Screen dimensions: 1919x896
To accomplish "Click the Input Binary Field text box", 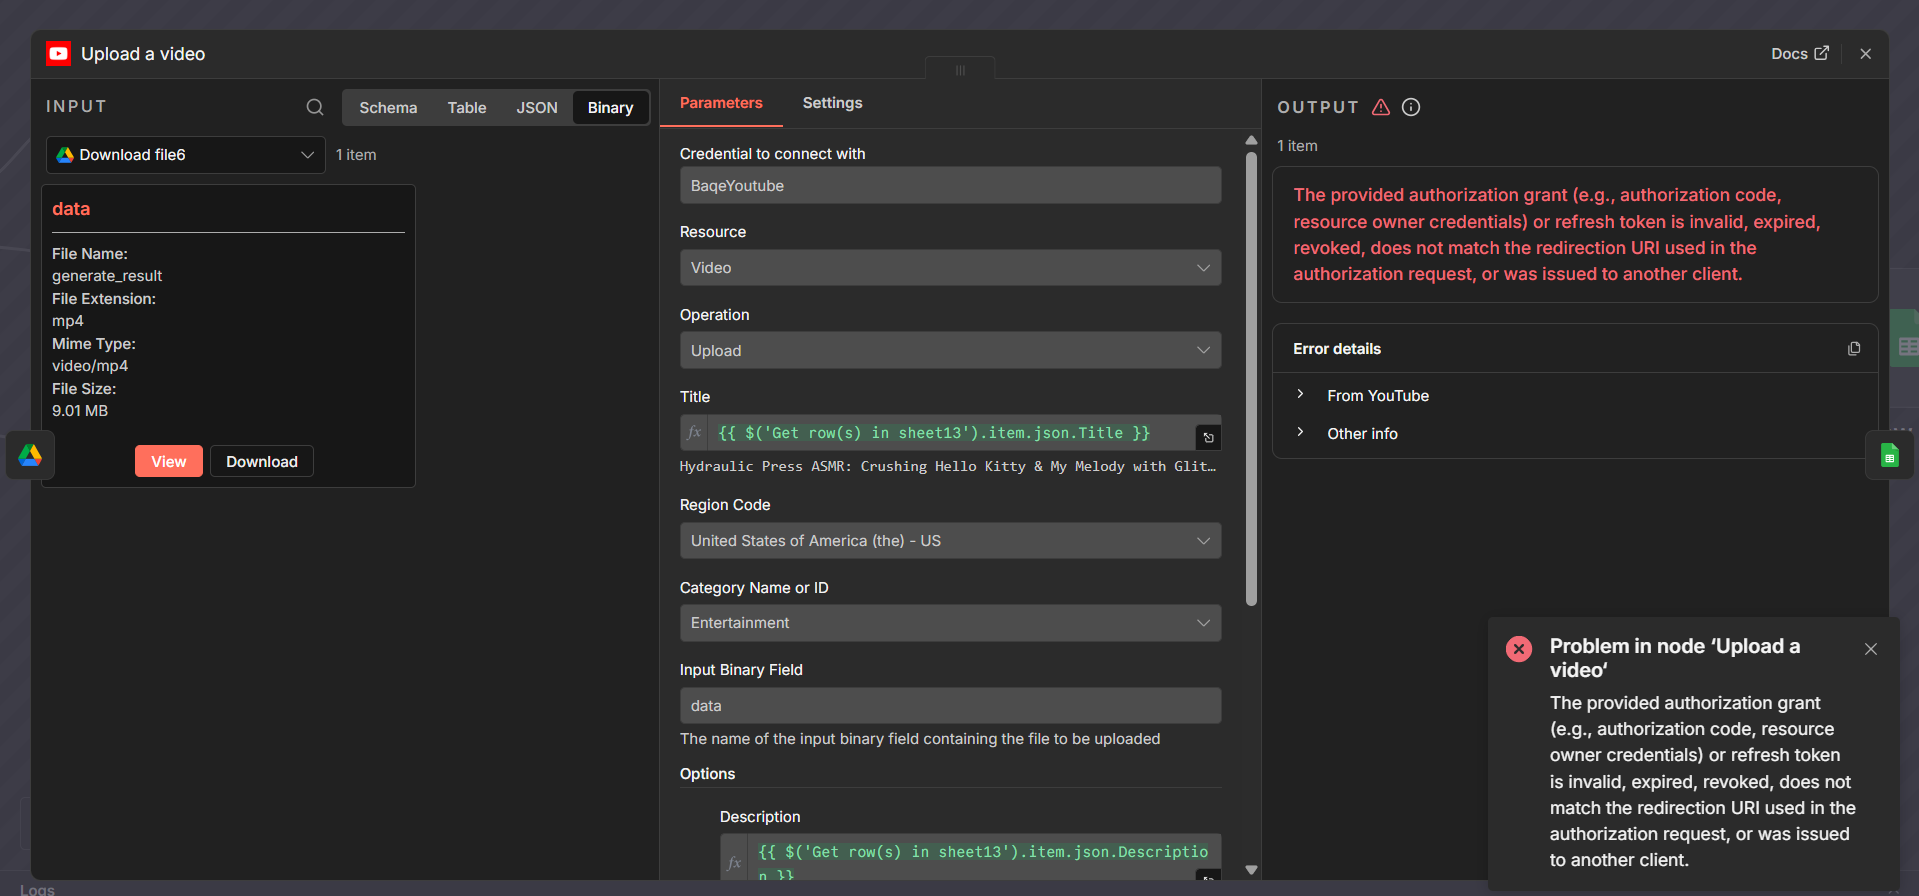I will 949,706.
